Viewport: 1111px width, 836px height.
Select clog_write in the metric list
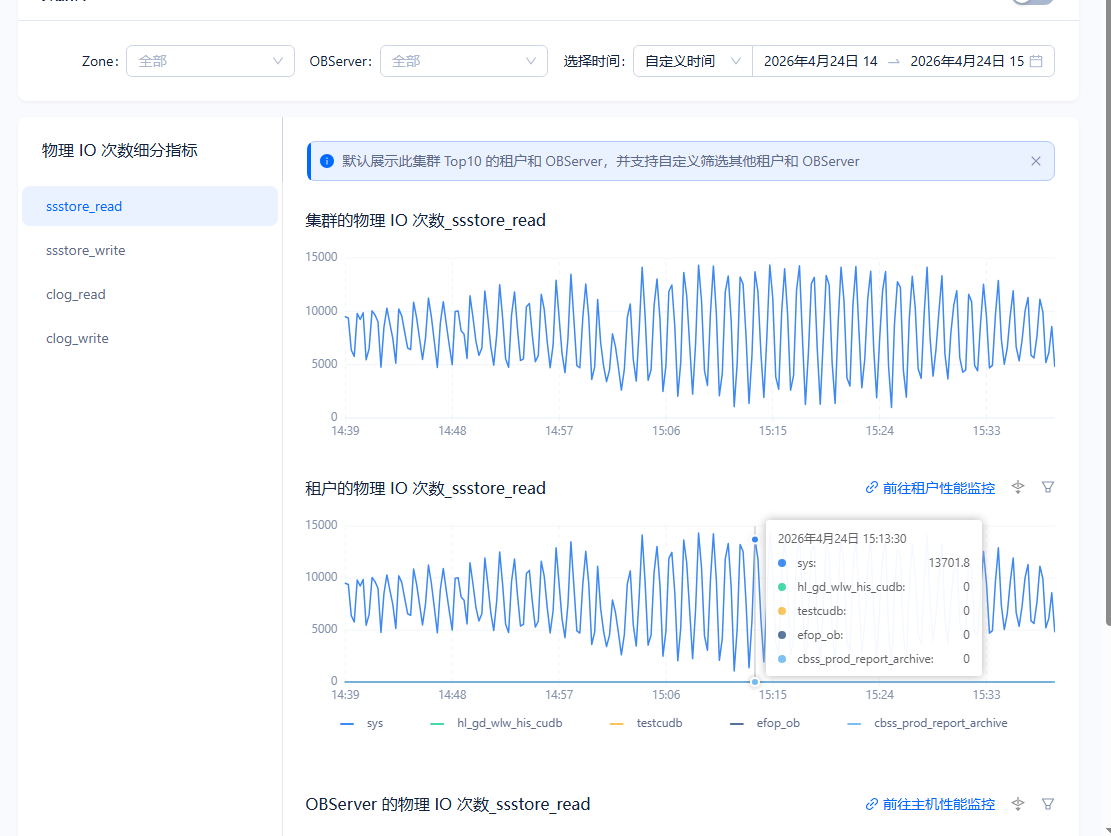tap(77, 338)
